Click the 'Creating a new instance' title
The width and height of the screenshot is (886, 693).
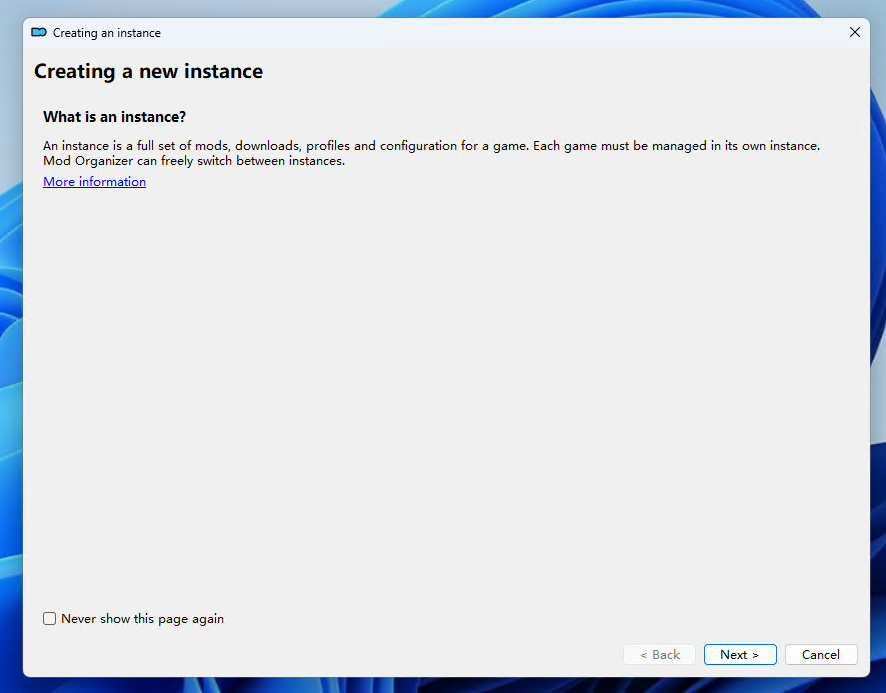(149, 71)
